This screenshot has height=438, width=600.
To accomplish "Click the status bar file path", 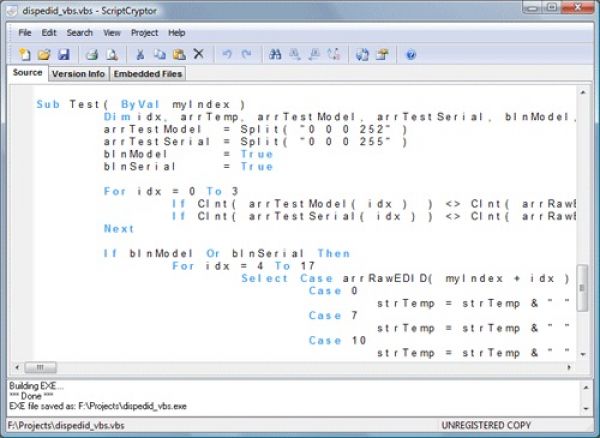I will pos(66,425).
